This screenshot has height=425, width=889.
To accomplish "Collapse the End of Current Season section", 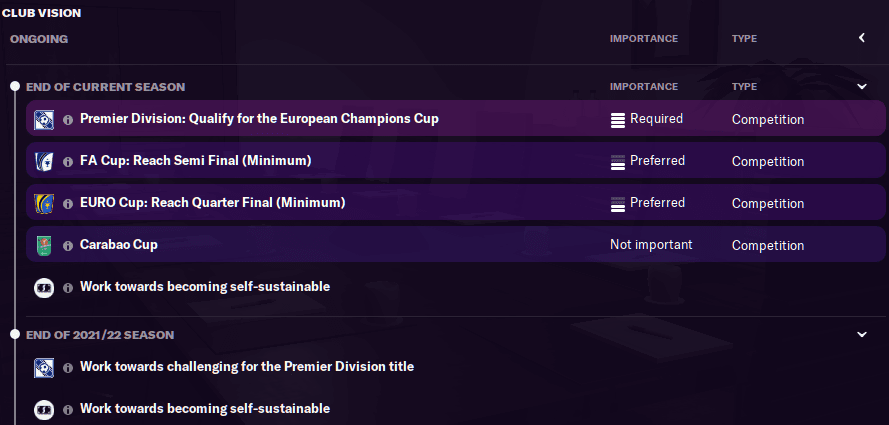I will click(x=862, y=87).
